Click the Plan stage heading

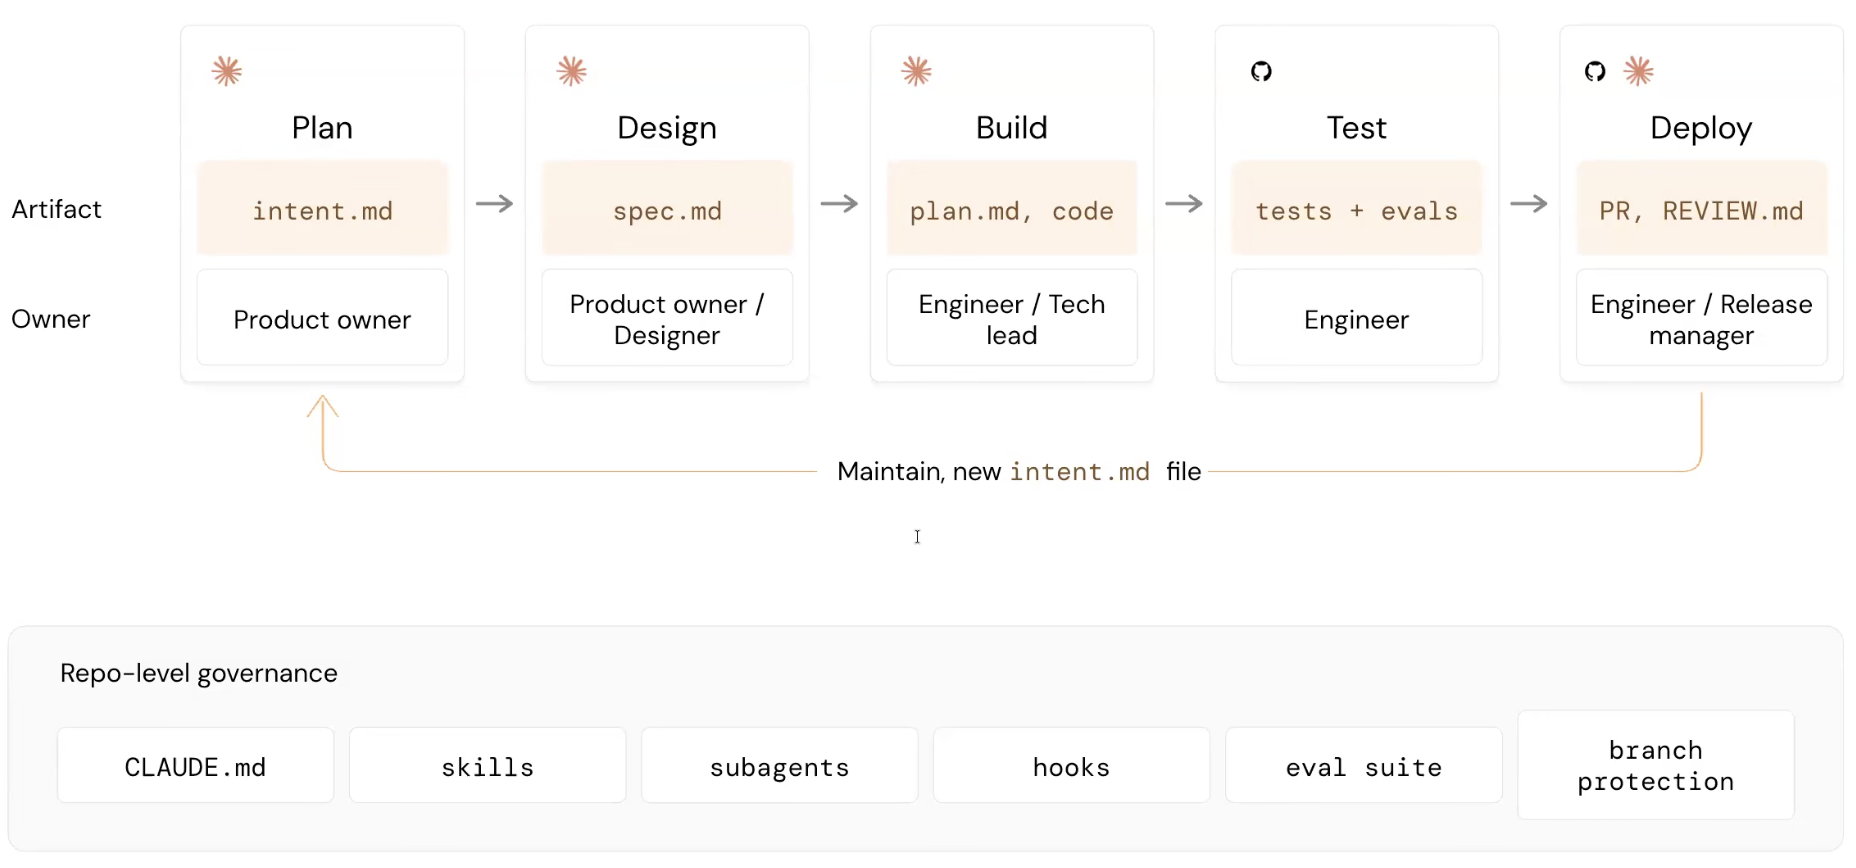(322, 128)
